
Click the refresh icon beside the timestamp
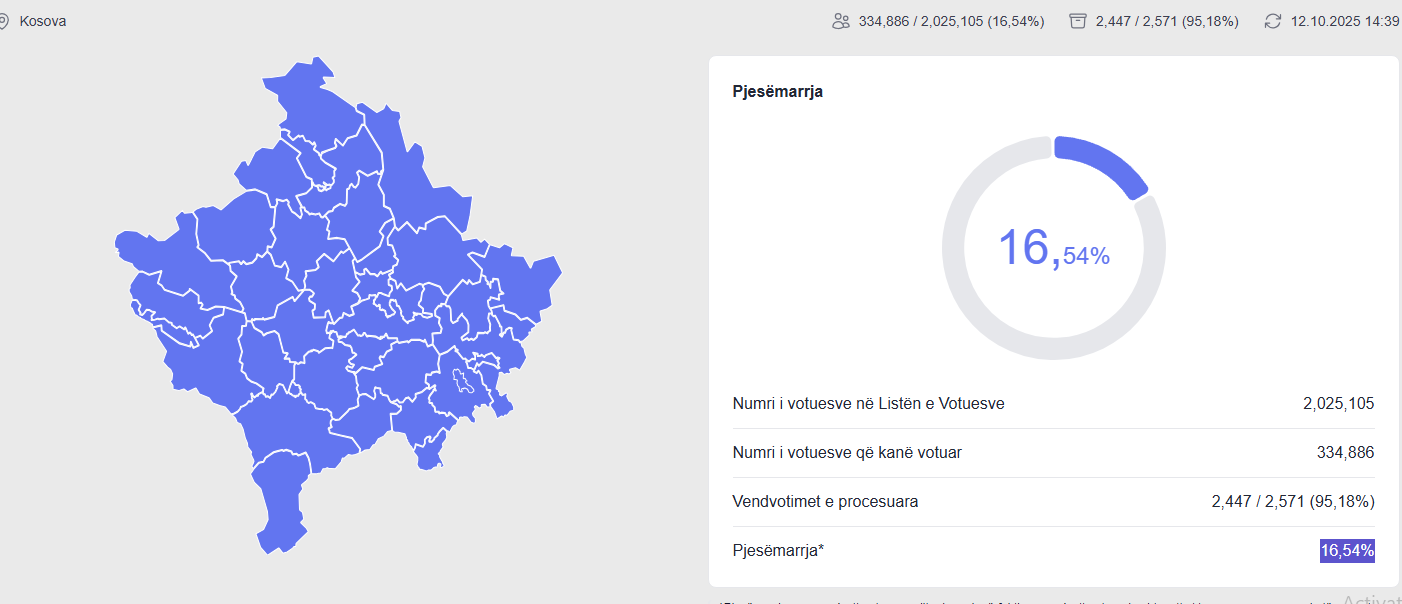(x=1272, y=21)
